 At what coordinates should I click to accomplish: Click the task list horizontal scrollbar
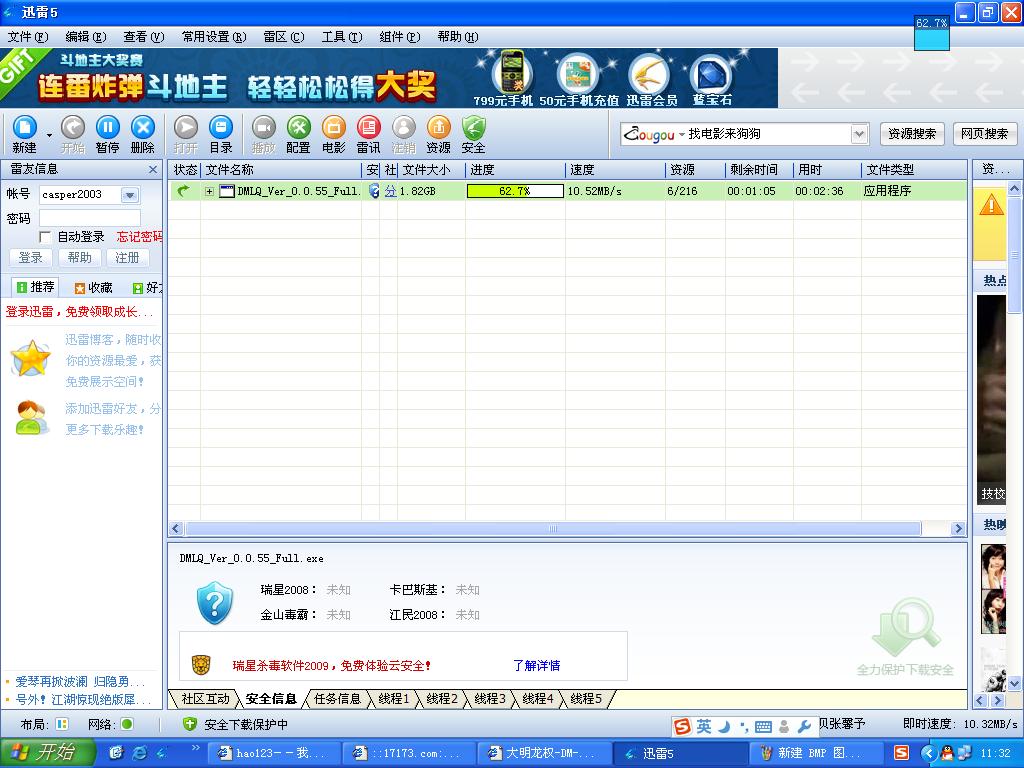(x=552, y=528)
